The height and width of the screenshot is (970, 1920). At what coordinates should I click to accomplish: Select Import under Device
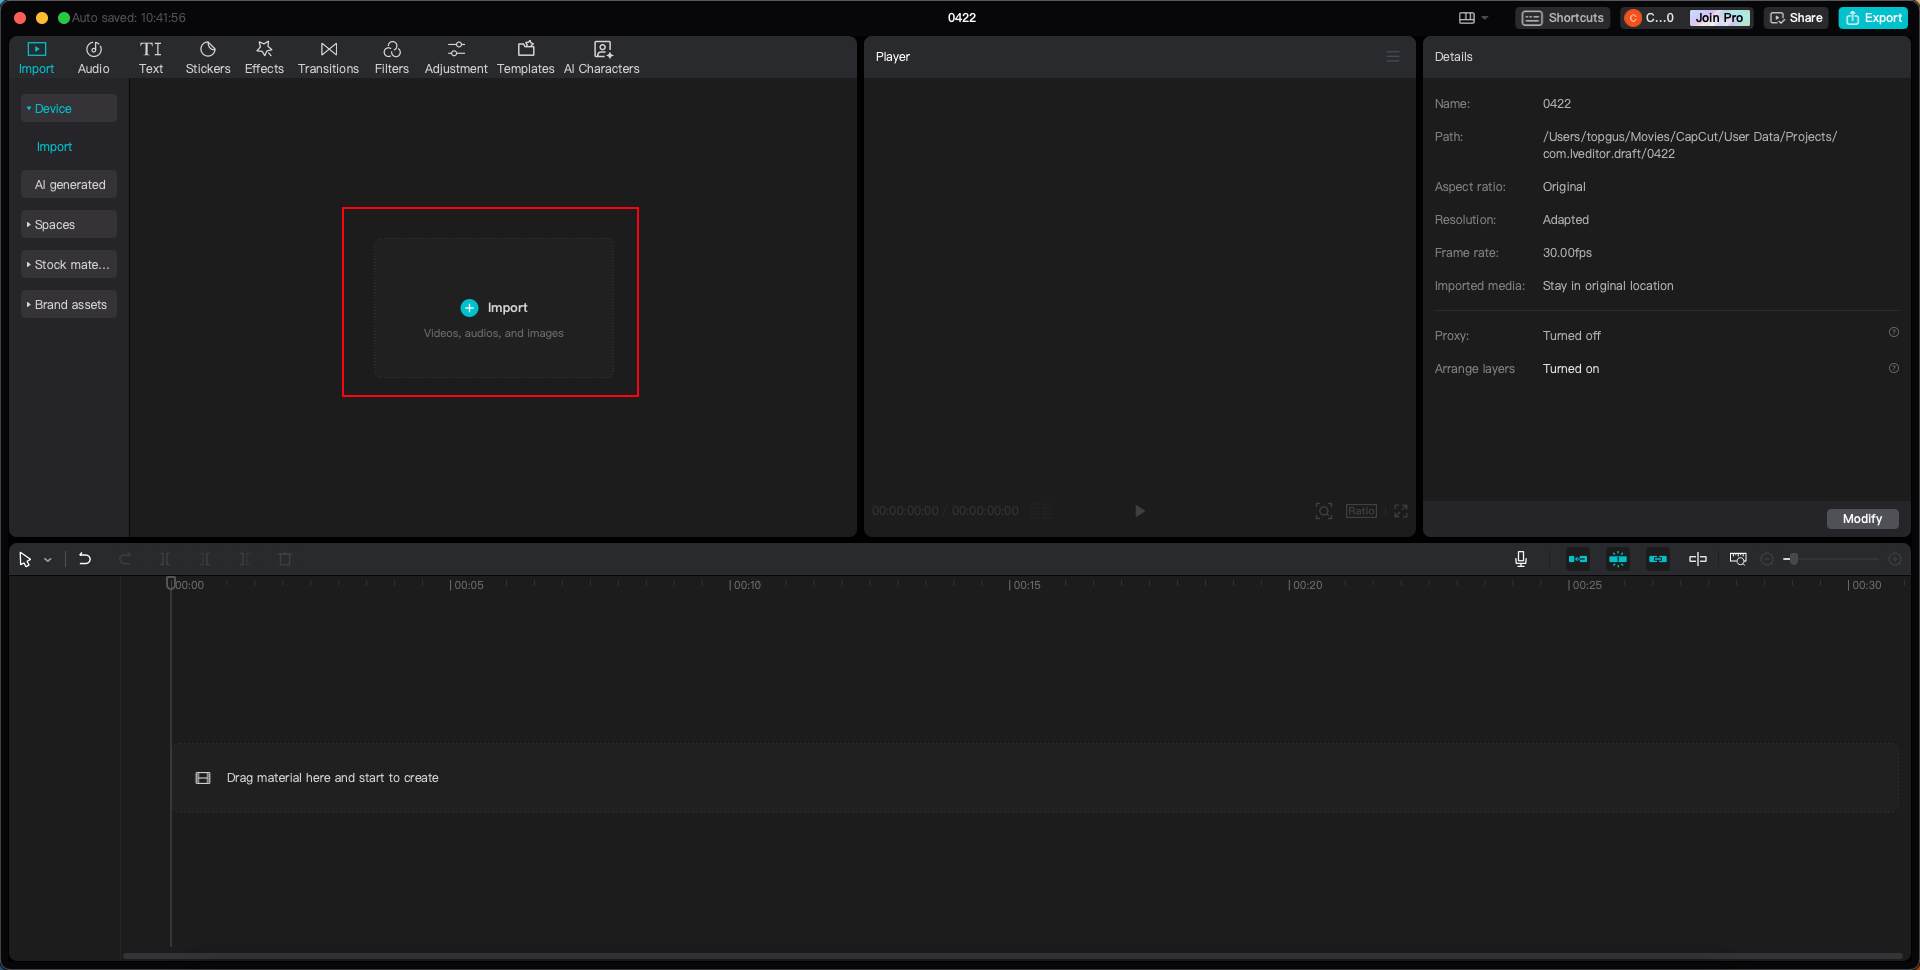pos(54,147)
